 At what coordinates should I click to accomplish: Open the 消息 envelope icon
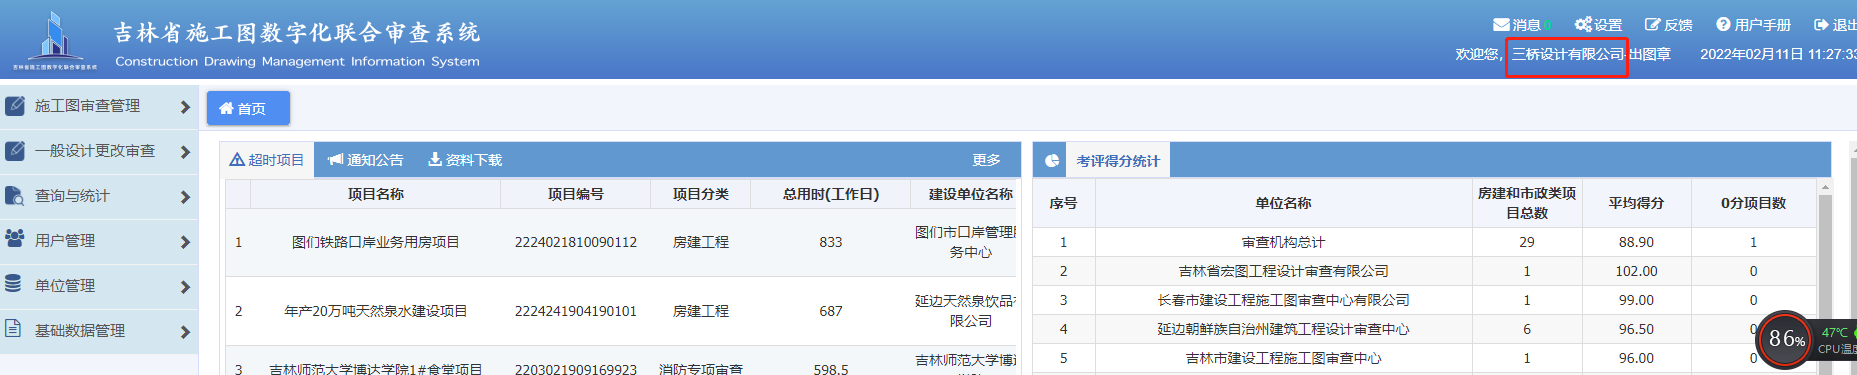pos(1501,25)
